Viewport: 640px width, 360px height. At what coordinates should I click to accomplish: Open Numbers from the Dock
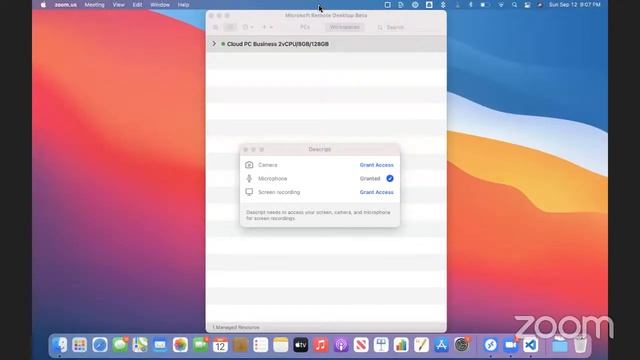pos(401,345)
